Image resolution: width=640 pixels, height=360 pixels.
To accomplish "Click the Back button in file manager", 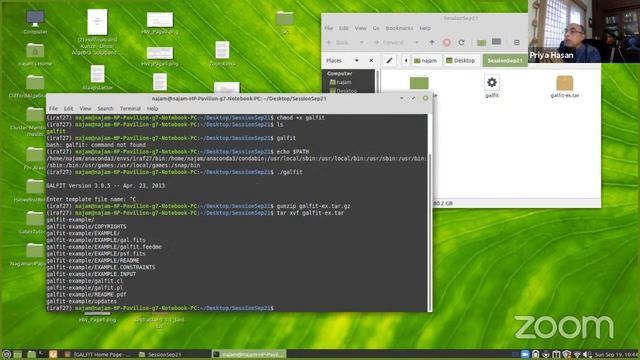I will point(338,42).
